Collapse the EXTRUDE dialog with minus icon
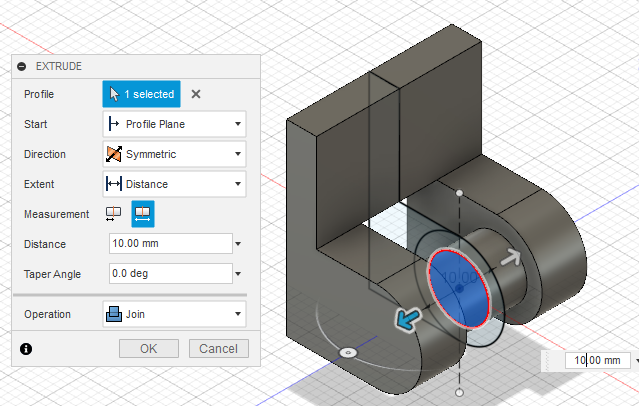The width and height of the screenshot is (639, 406). pyautogui.click(x=22, y=66)
